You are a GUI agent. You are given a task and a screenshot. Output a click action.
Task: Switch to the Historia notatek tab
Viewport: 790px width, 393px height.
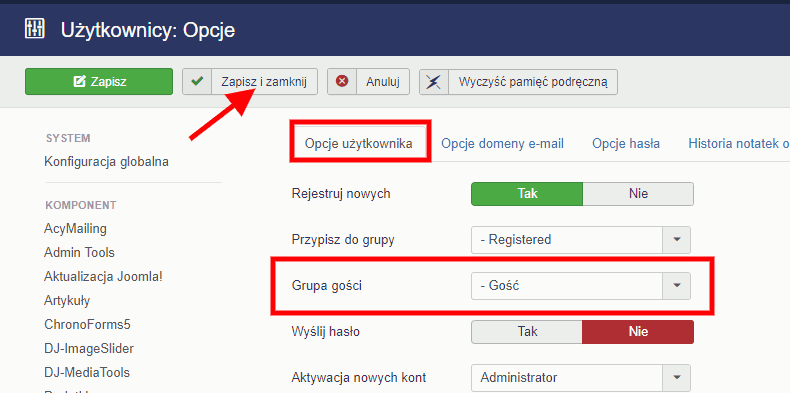739,144
